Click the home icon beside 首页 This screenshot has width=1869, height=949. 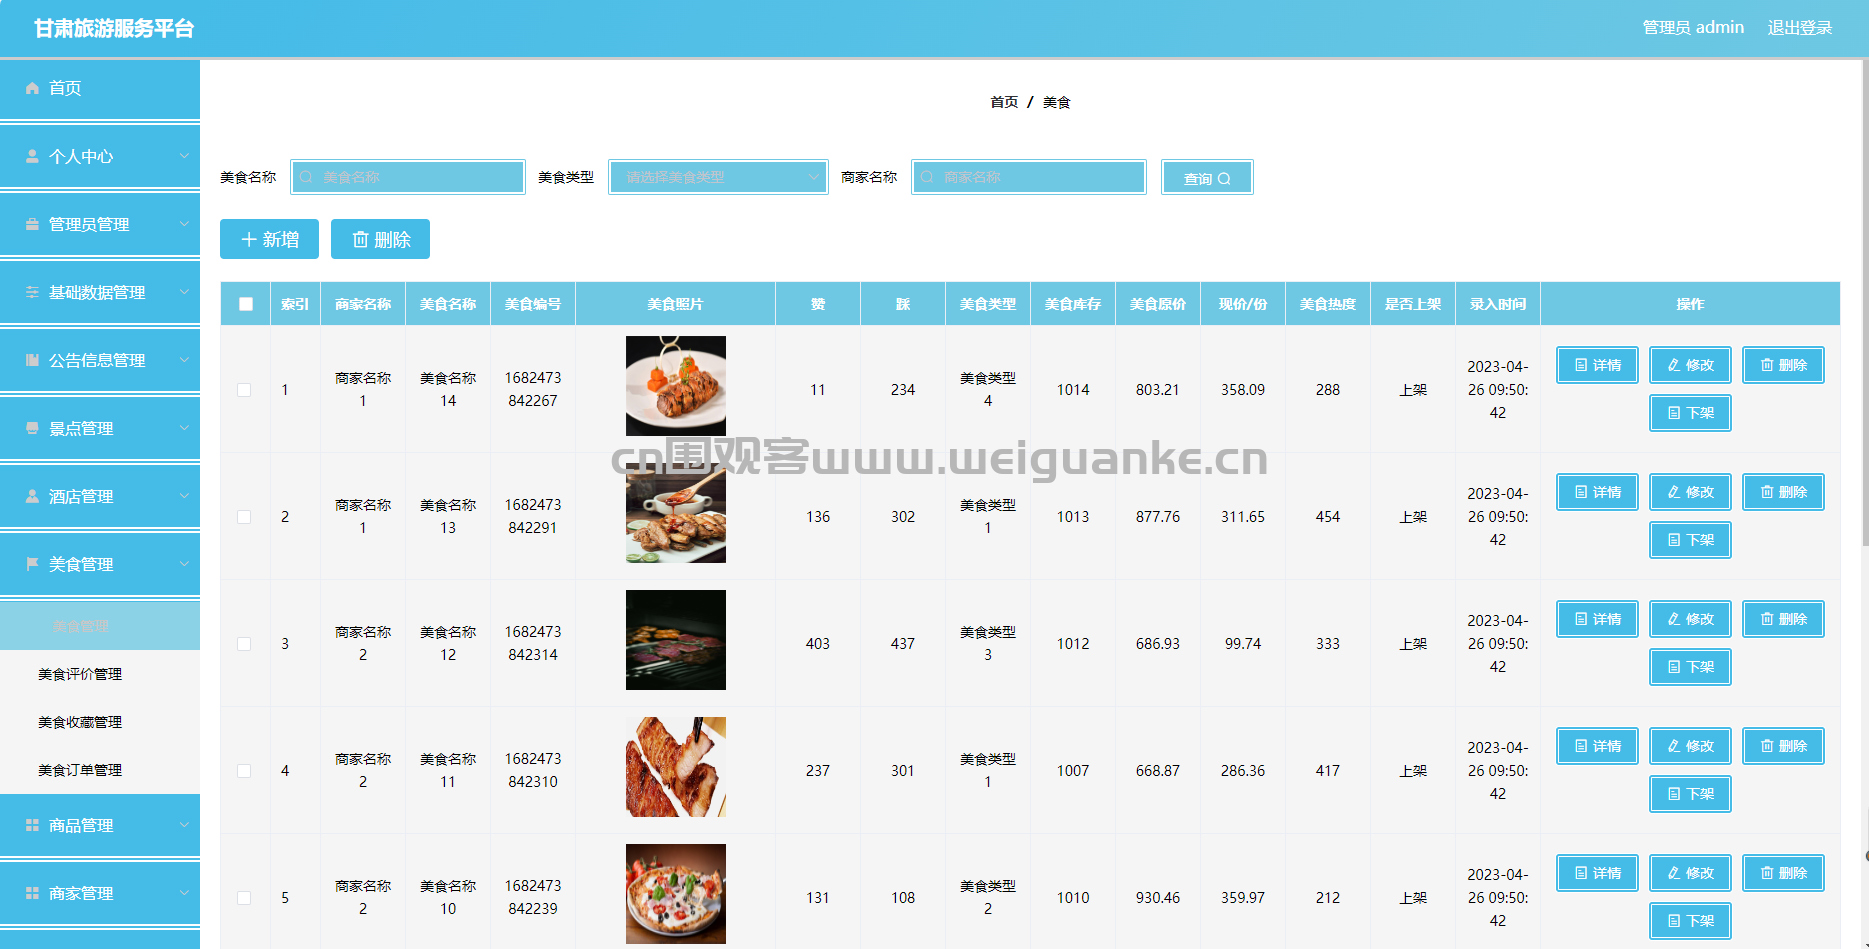32,88
